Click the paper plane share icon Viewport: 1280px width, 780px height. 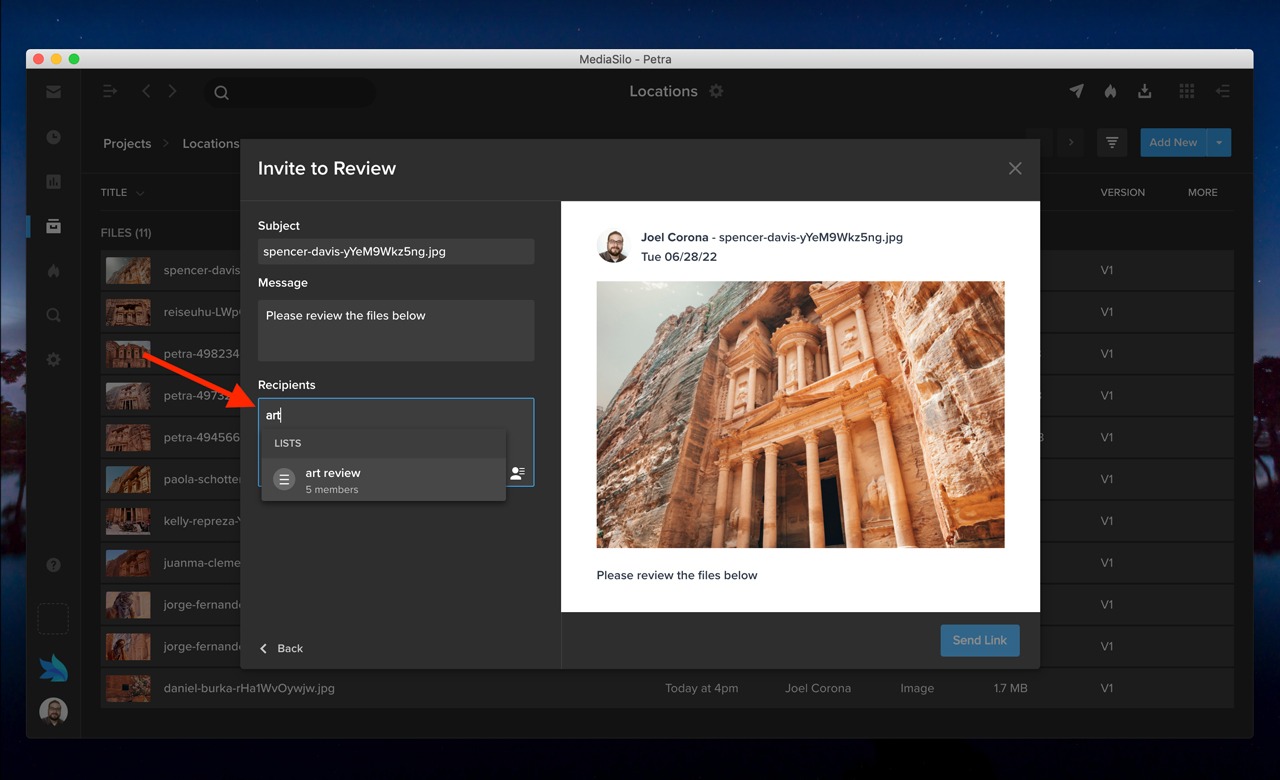click(1076, 91)
